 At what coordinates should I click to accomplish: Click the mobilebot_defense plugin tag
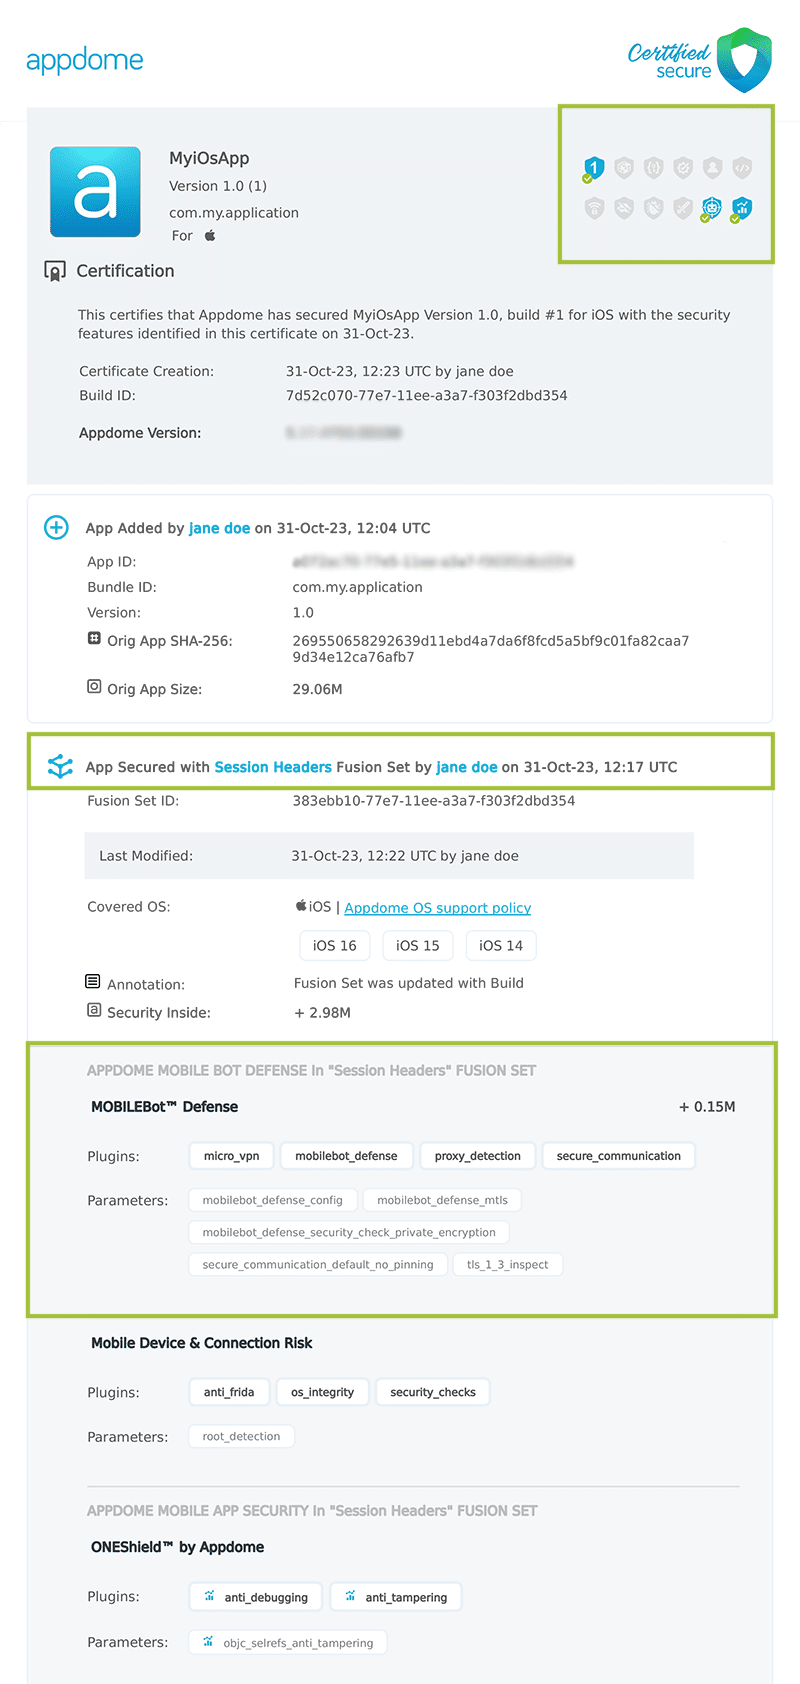coord(346,1156)
